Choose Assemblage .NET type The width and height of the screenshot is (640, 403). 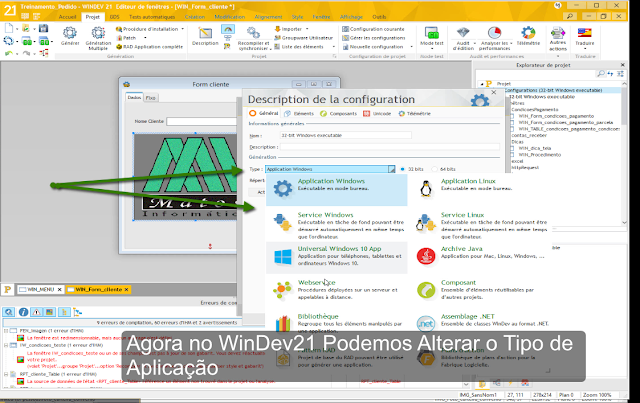[480, 321]
